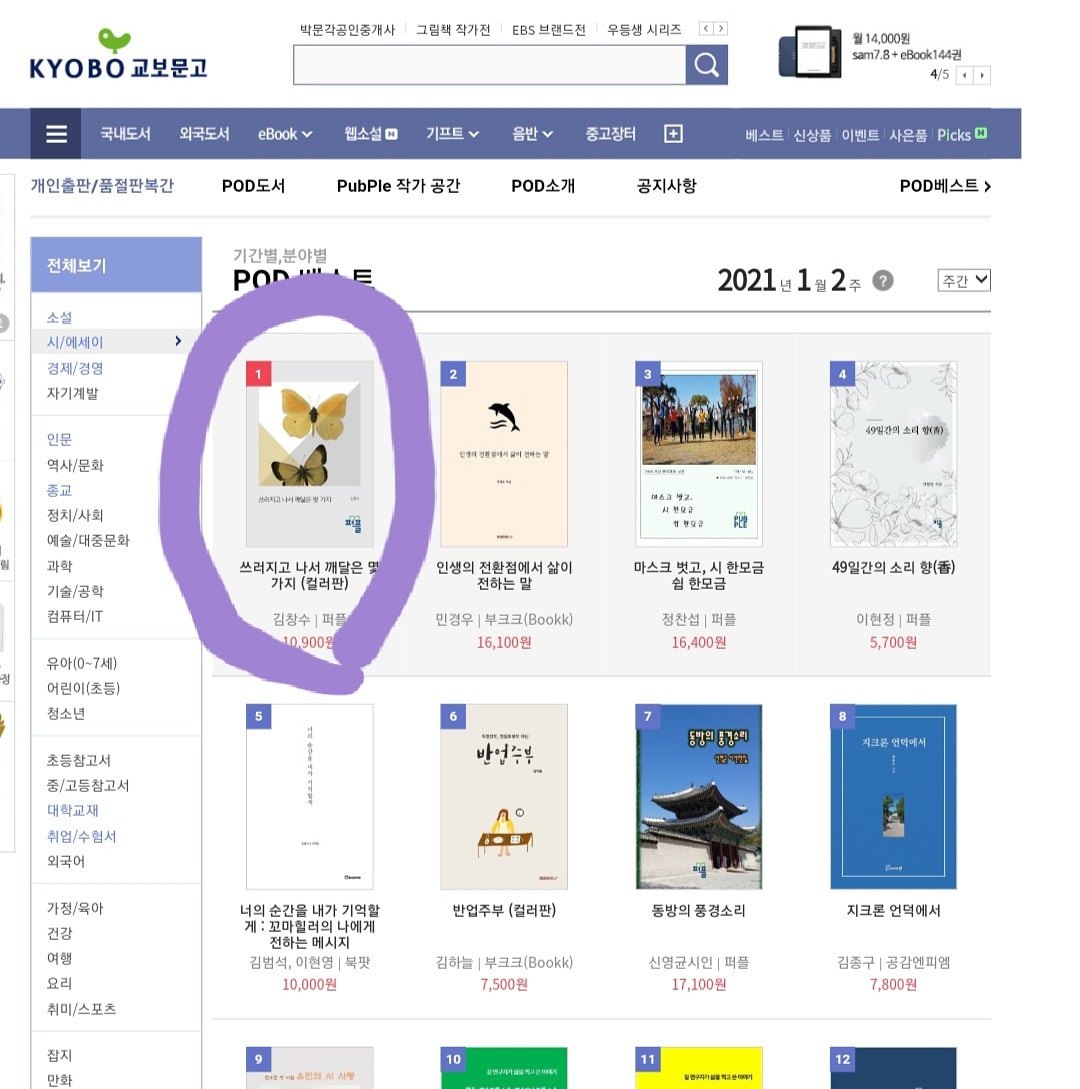Open the hamburger all-categories menu

click(56, 134)
